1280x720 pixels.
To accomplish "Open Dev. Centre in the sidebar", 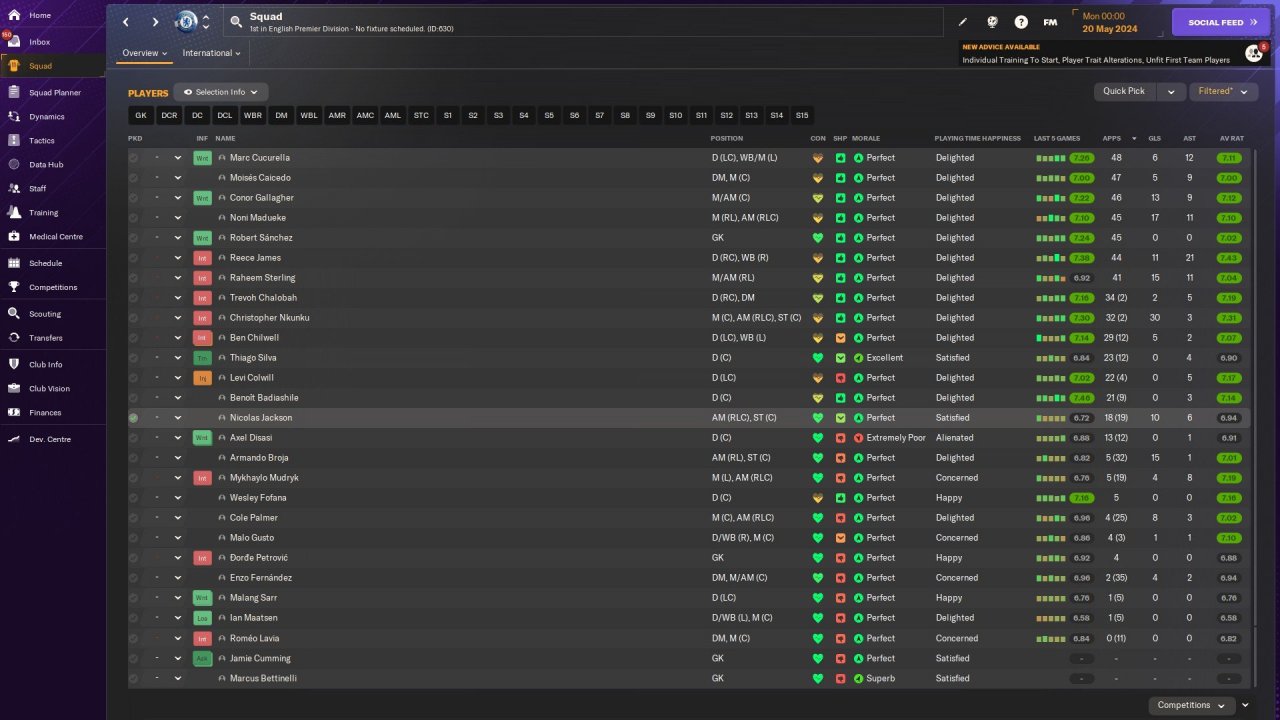I will pos(50,439).
